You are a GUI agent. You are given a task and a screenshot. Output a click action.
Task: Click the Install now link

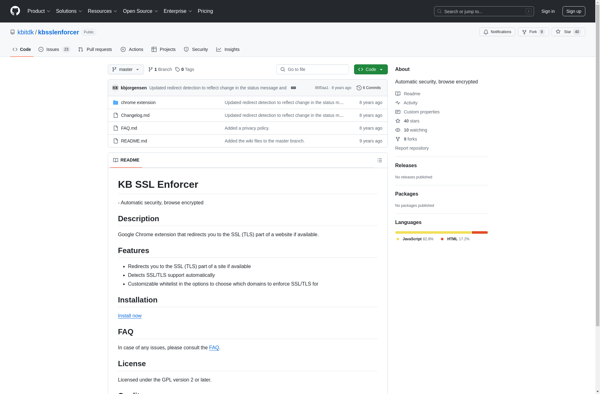(x=130, y=316)
